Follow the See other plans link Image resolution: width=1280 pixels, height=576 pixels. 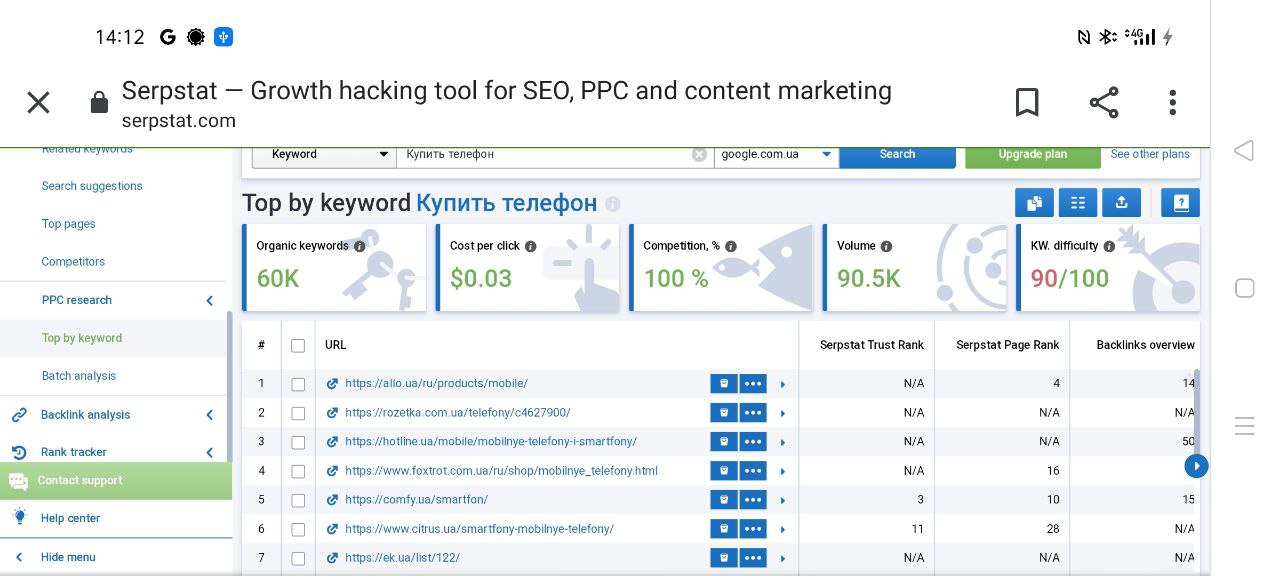(x=1150, y=154)
